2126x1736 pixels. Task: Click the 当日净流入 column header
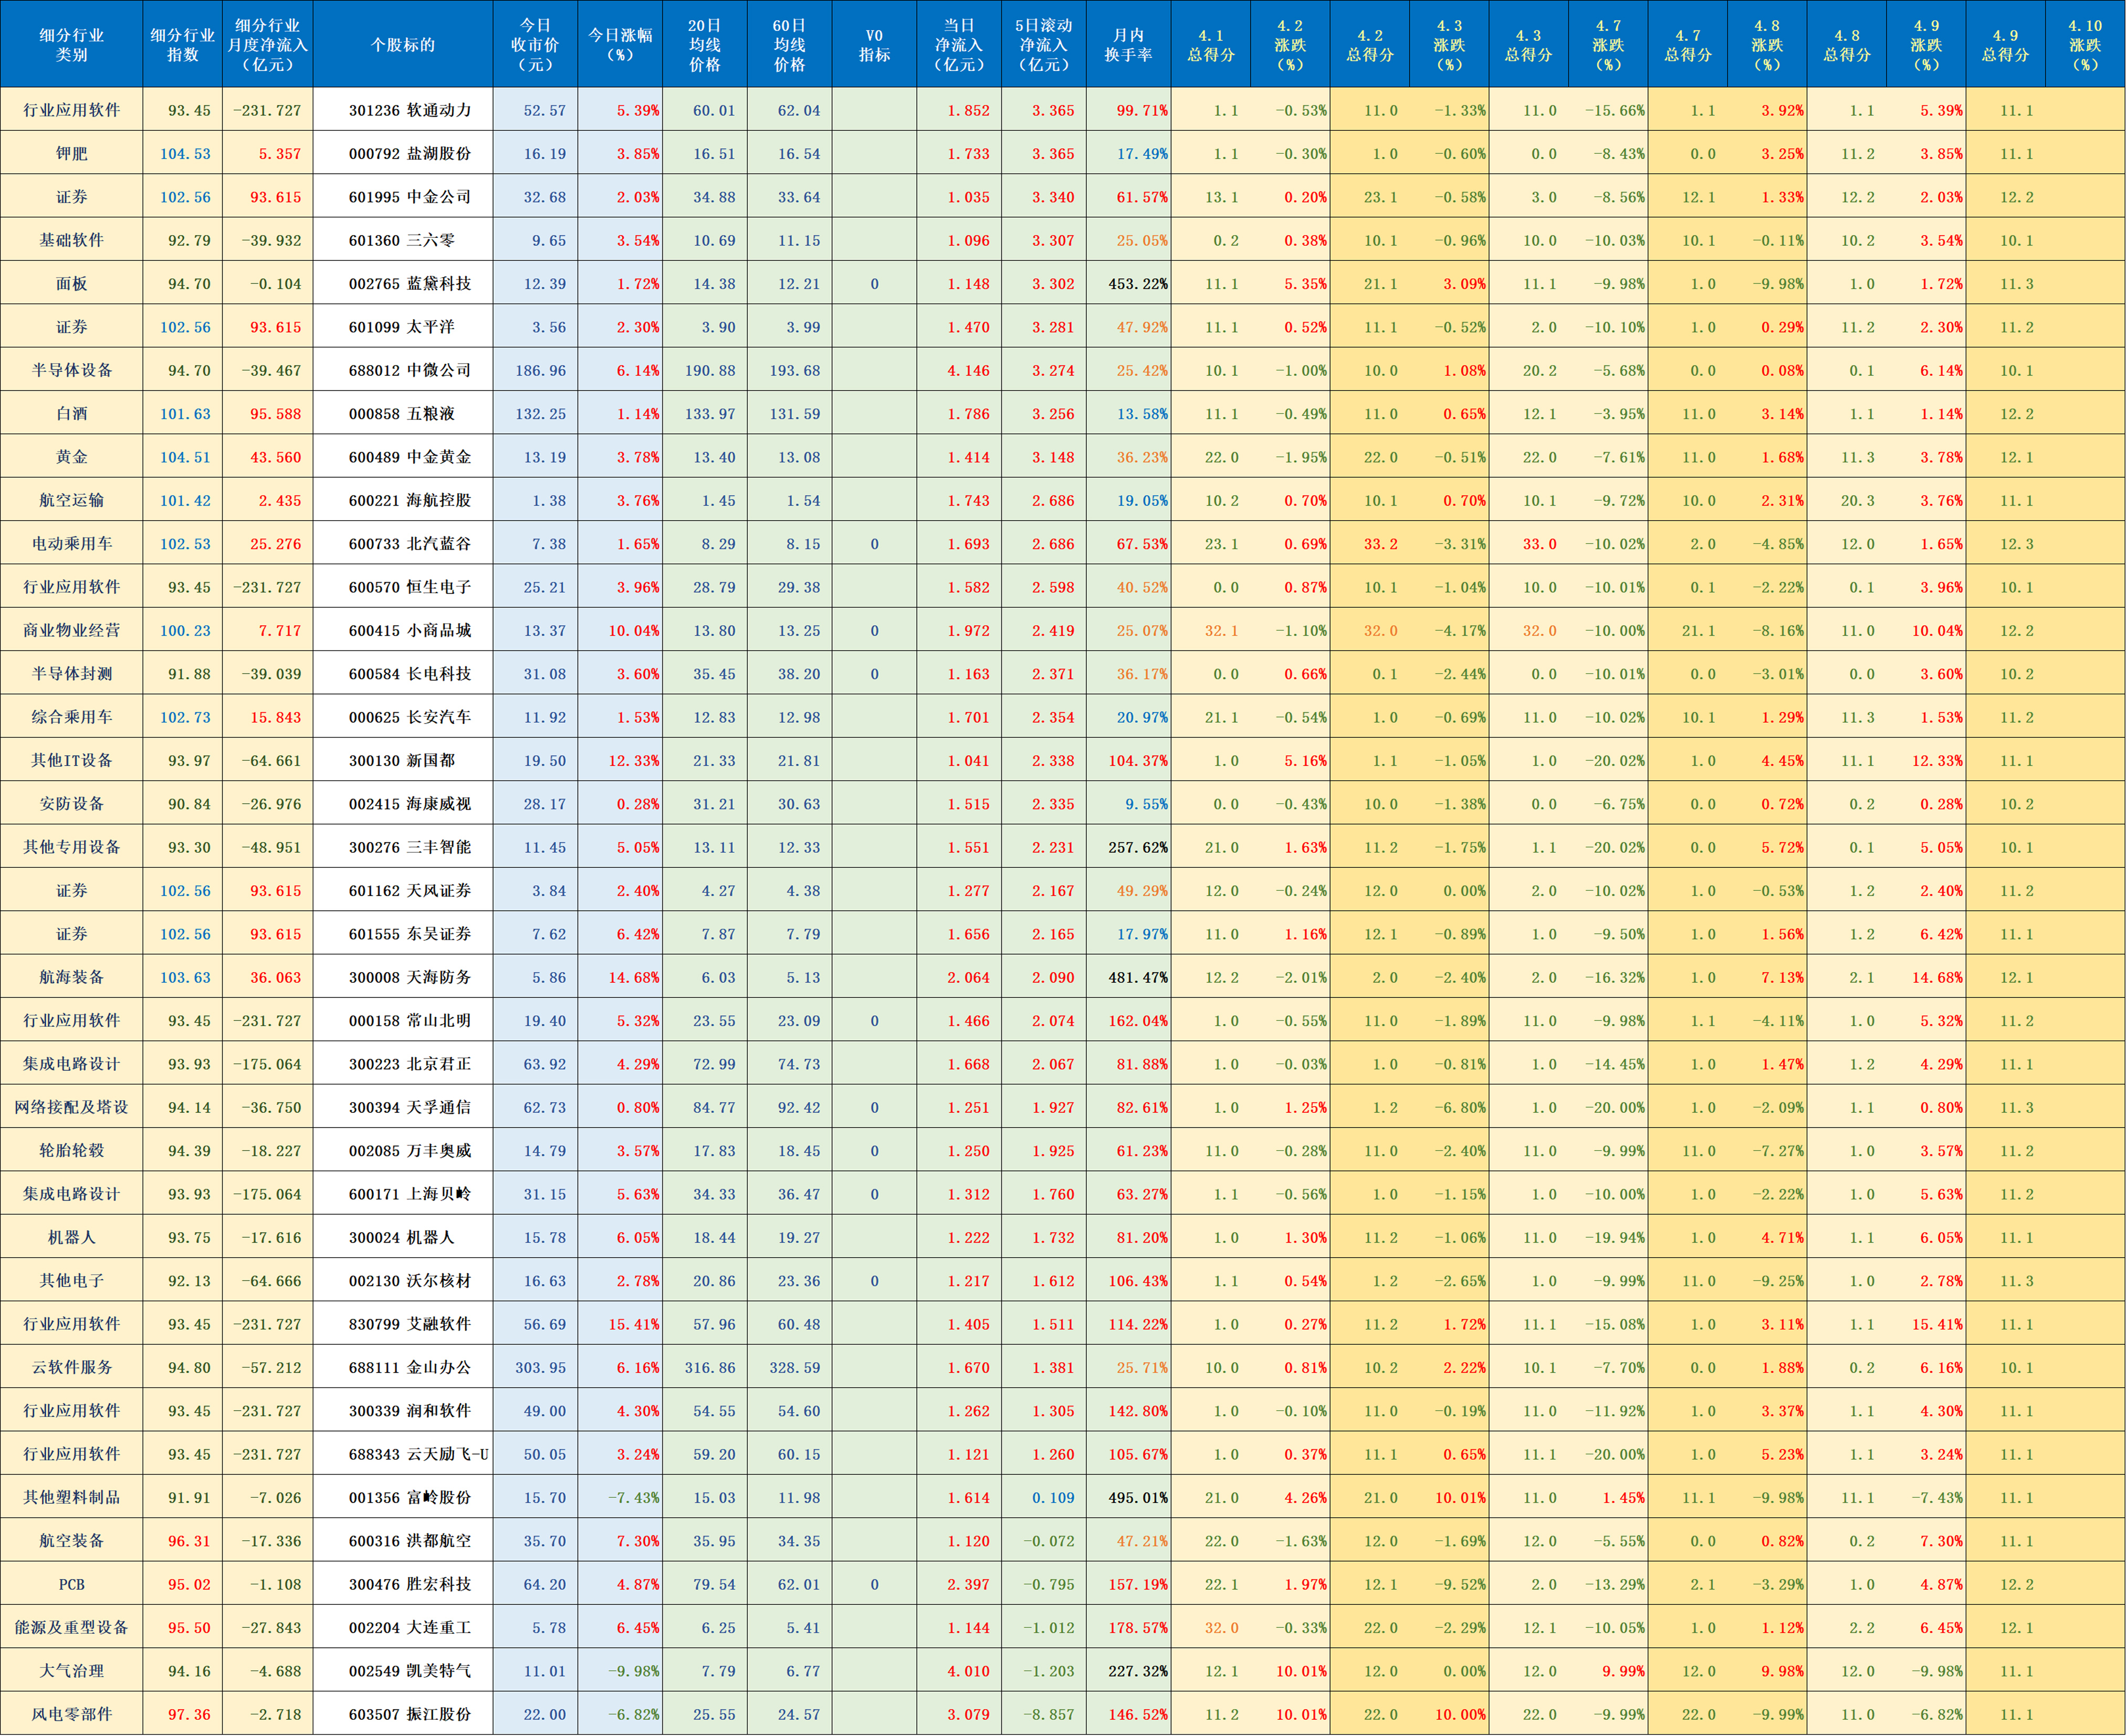[959, 44]
